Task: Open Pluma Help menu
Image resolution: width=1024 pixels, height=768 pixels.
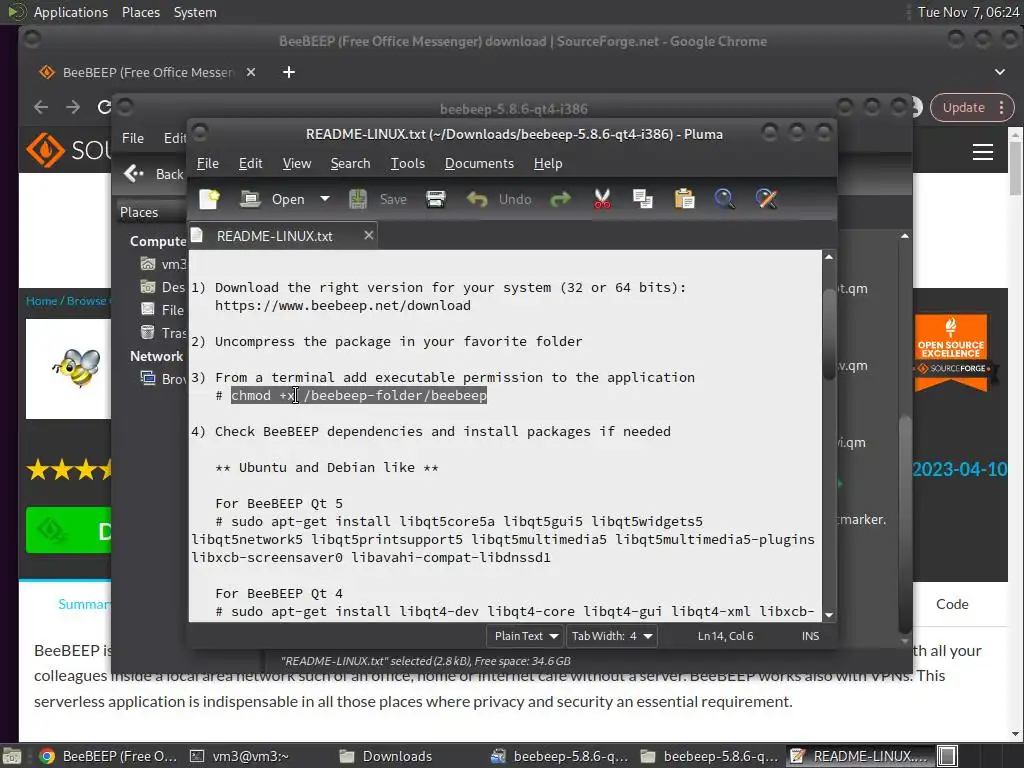Action: click(x=547, y=163)
